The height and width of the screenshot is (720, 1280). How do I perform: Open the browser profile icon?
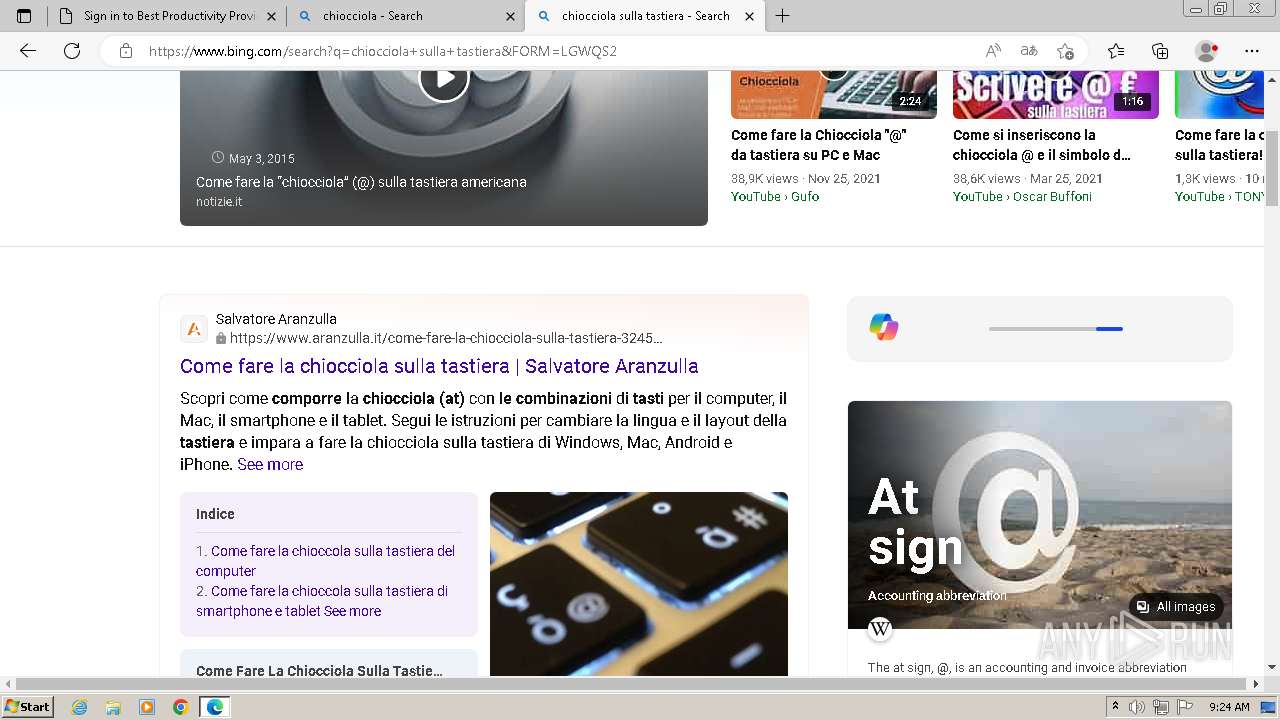1207,51
